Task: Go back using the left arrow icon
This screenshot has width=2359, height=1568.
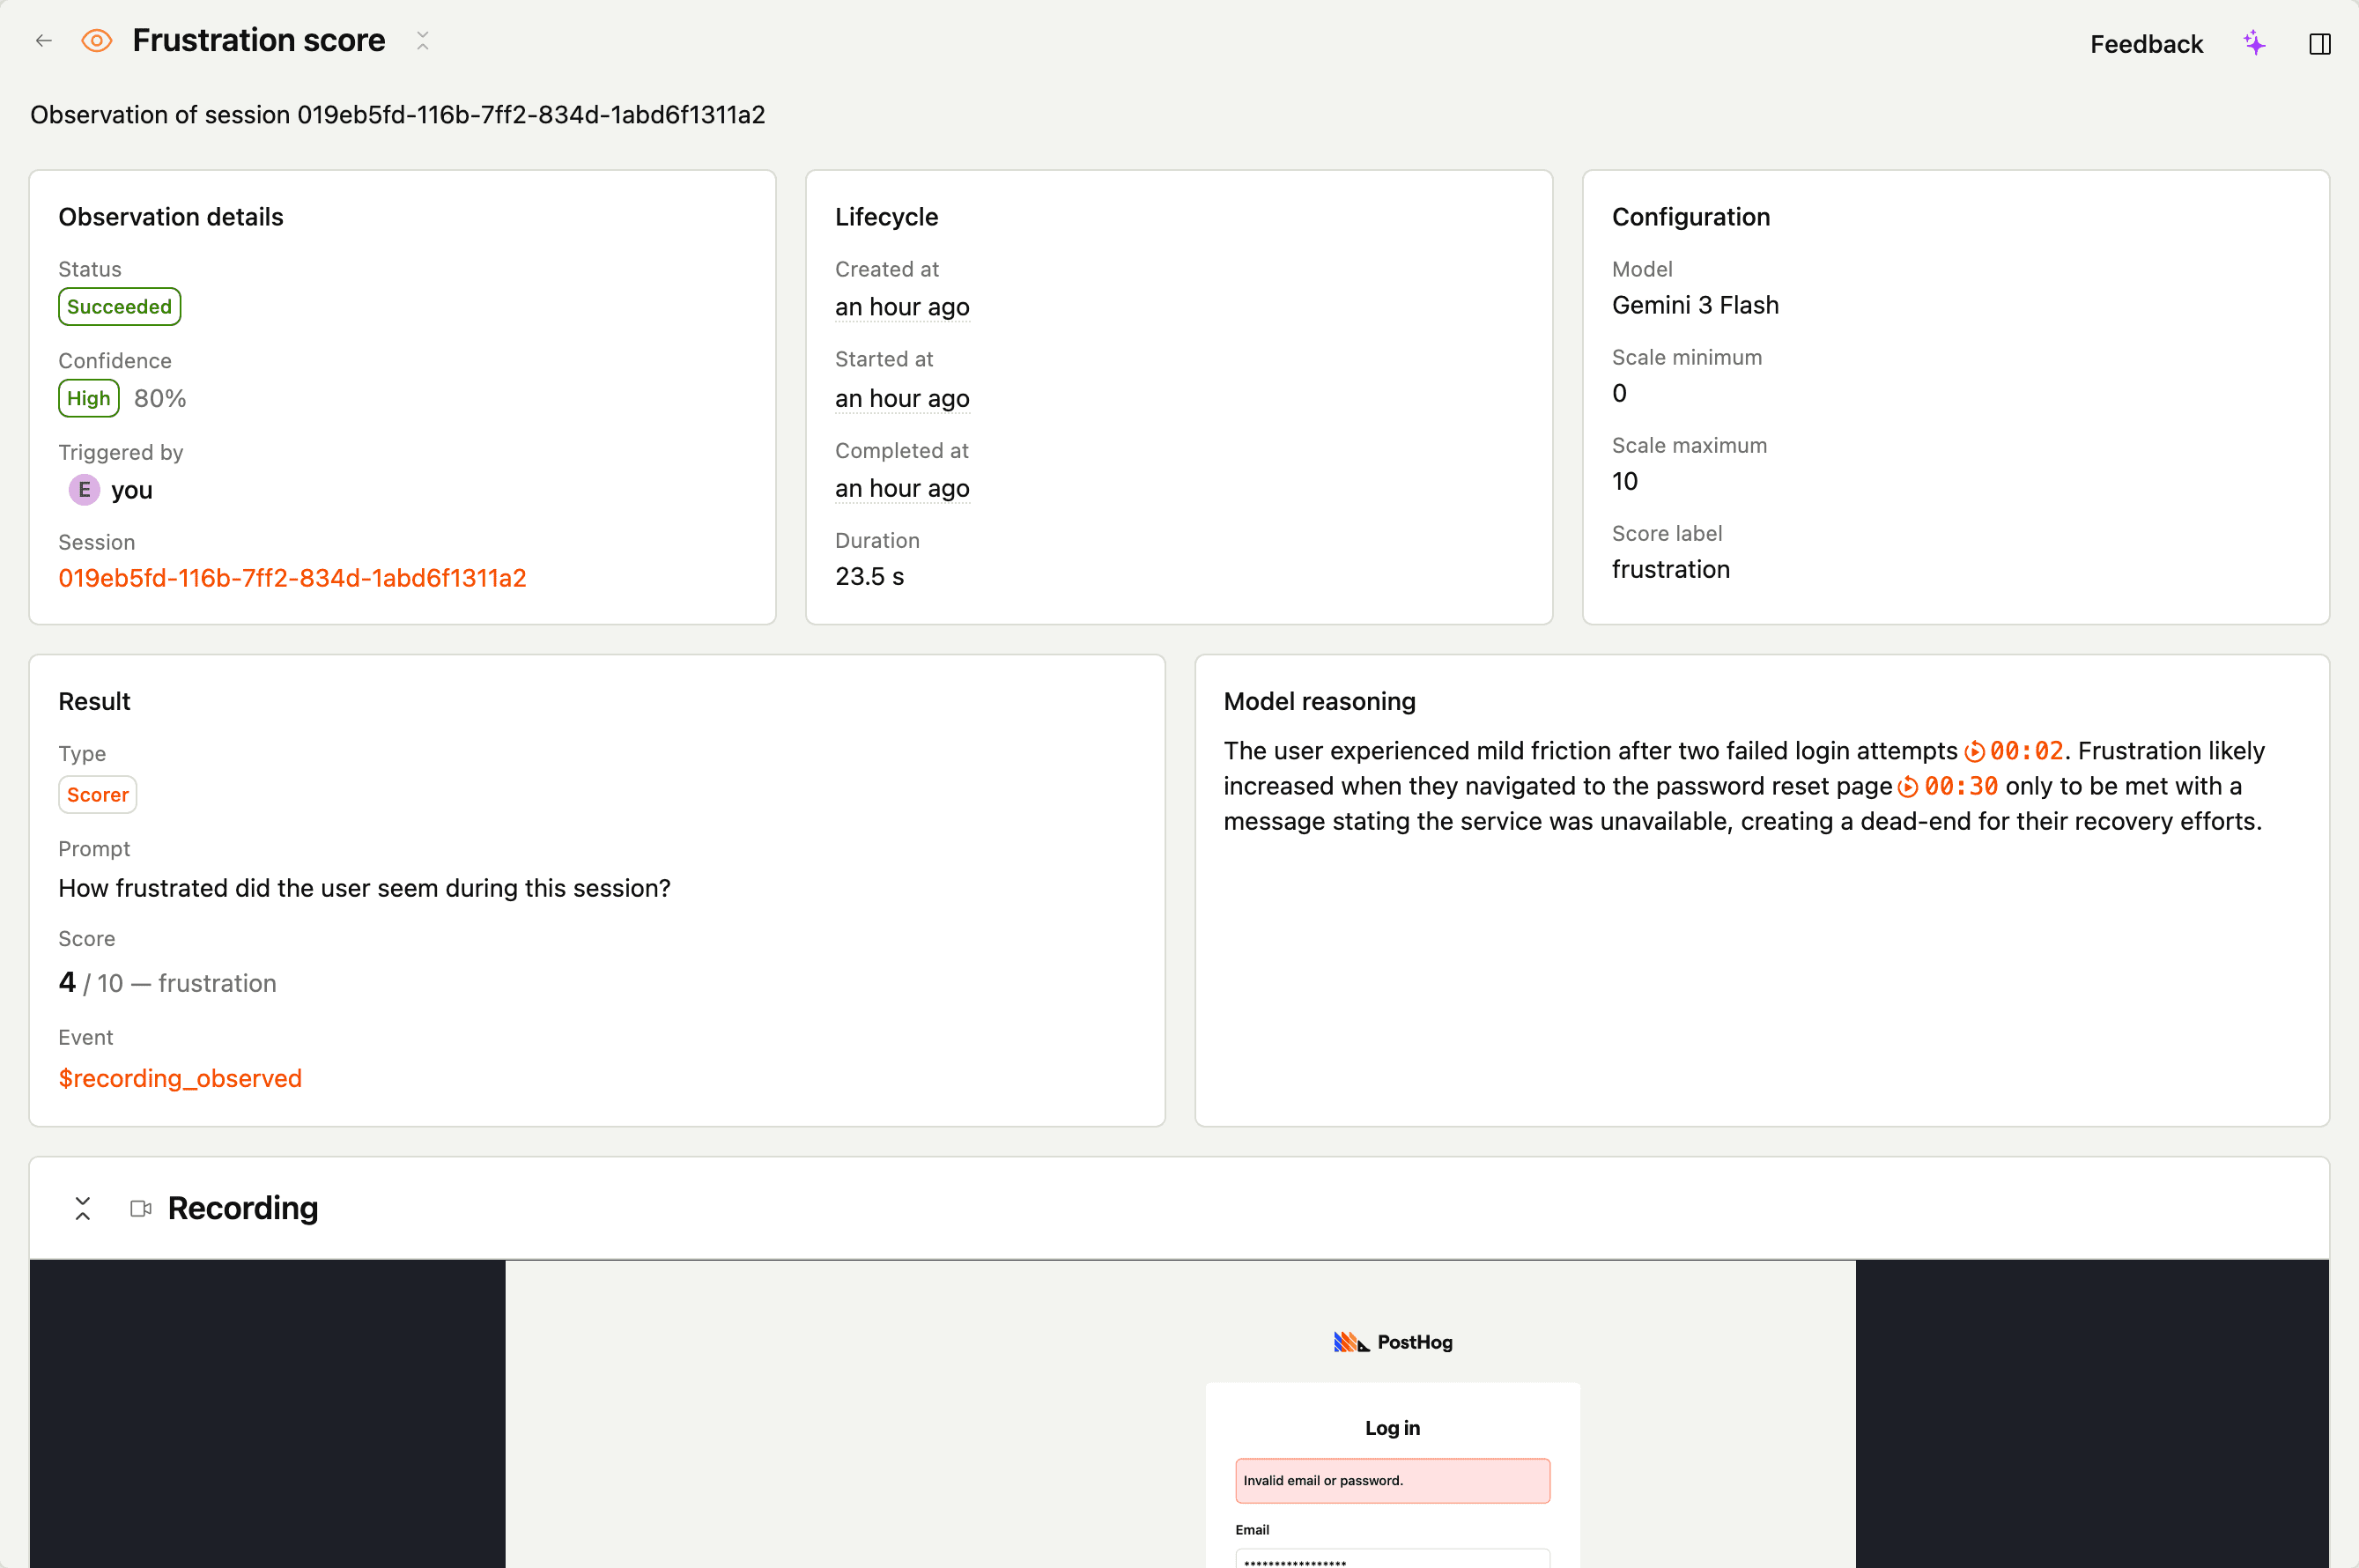Action: pos(43,41)
